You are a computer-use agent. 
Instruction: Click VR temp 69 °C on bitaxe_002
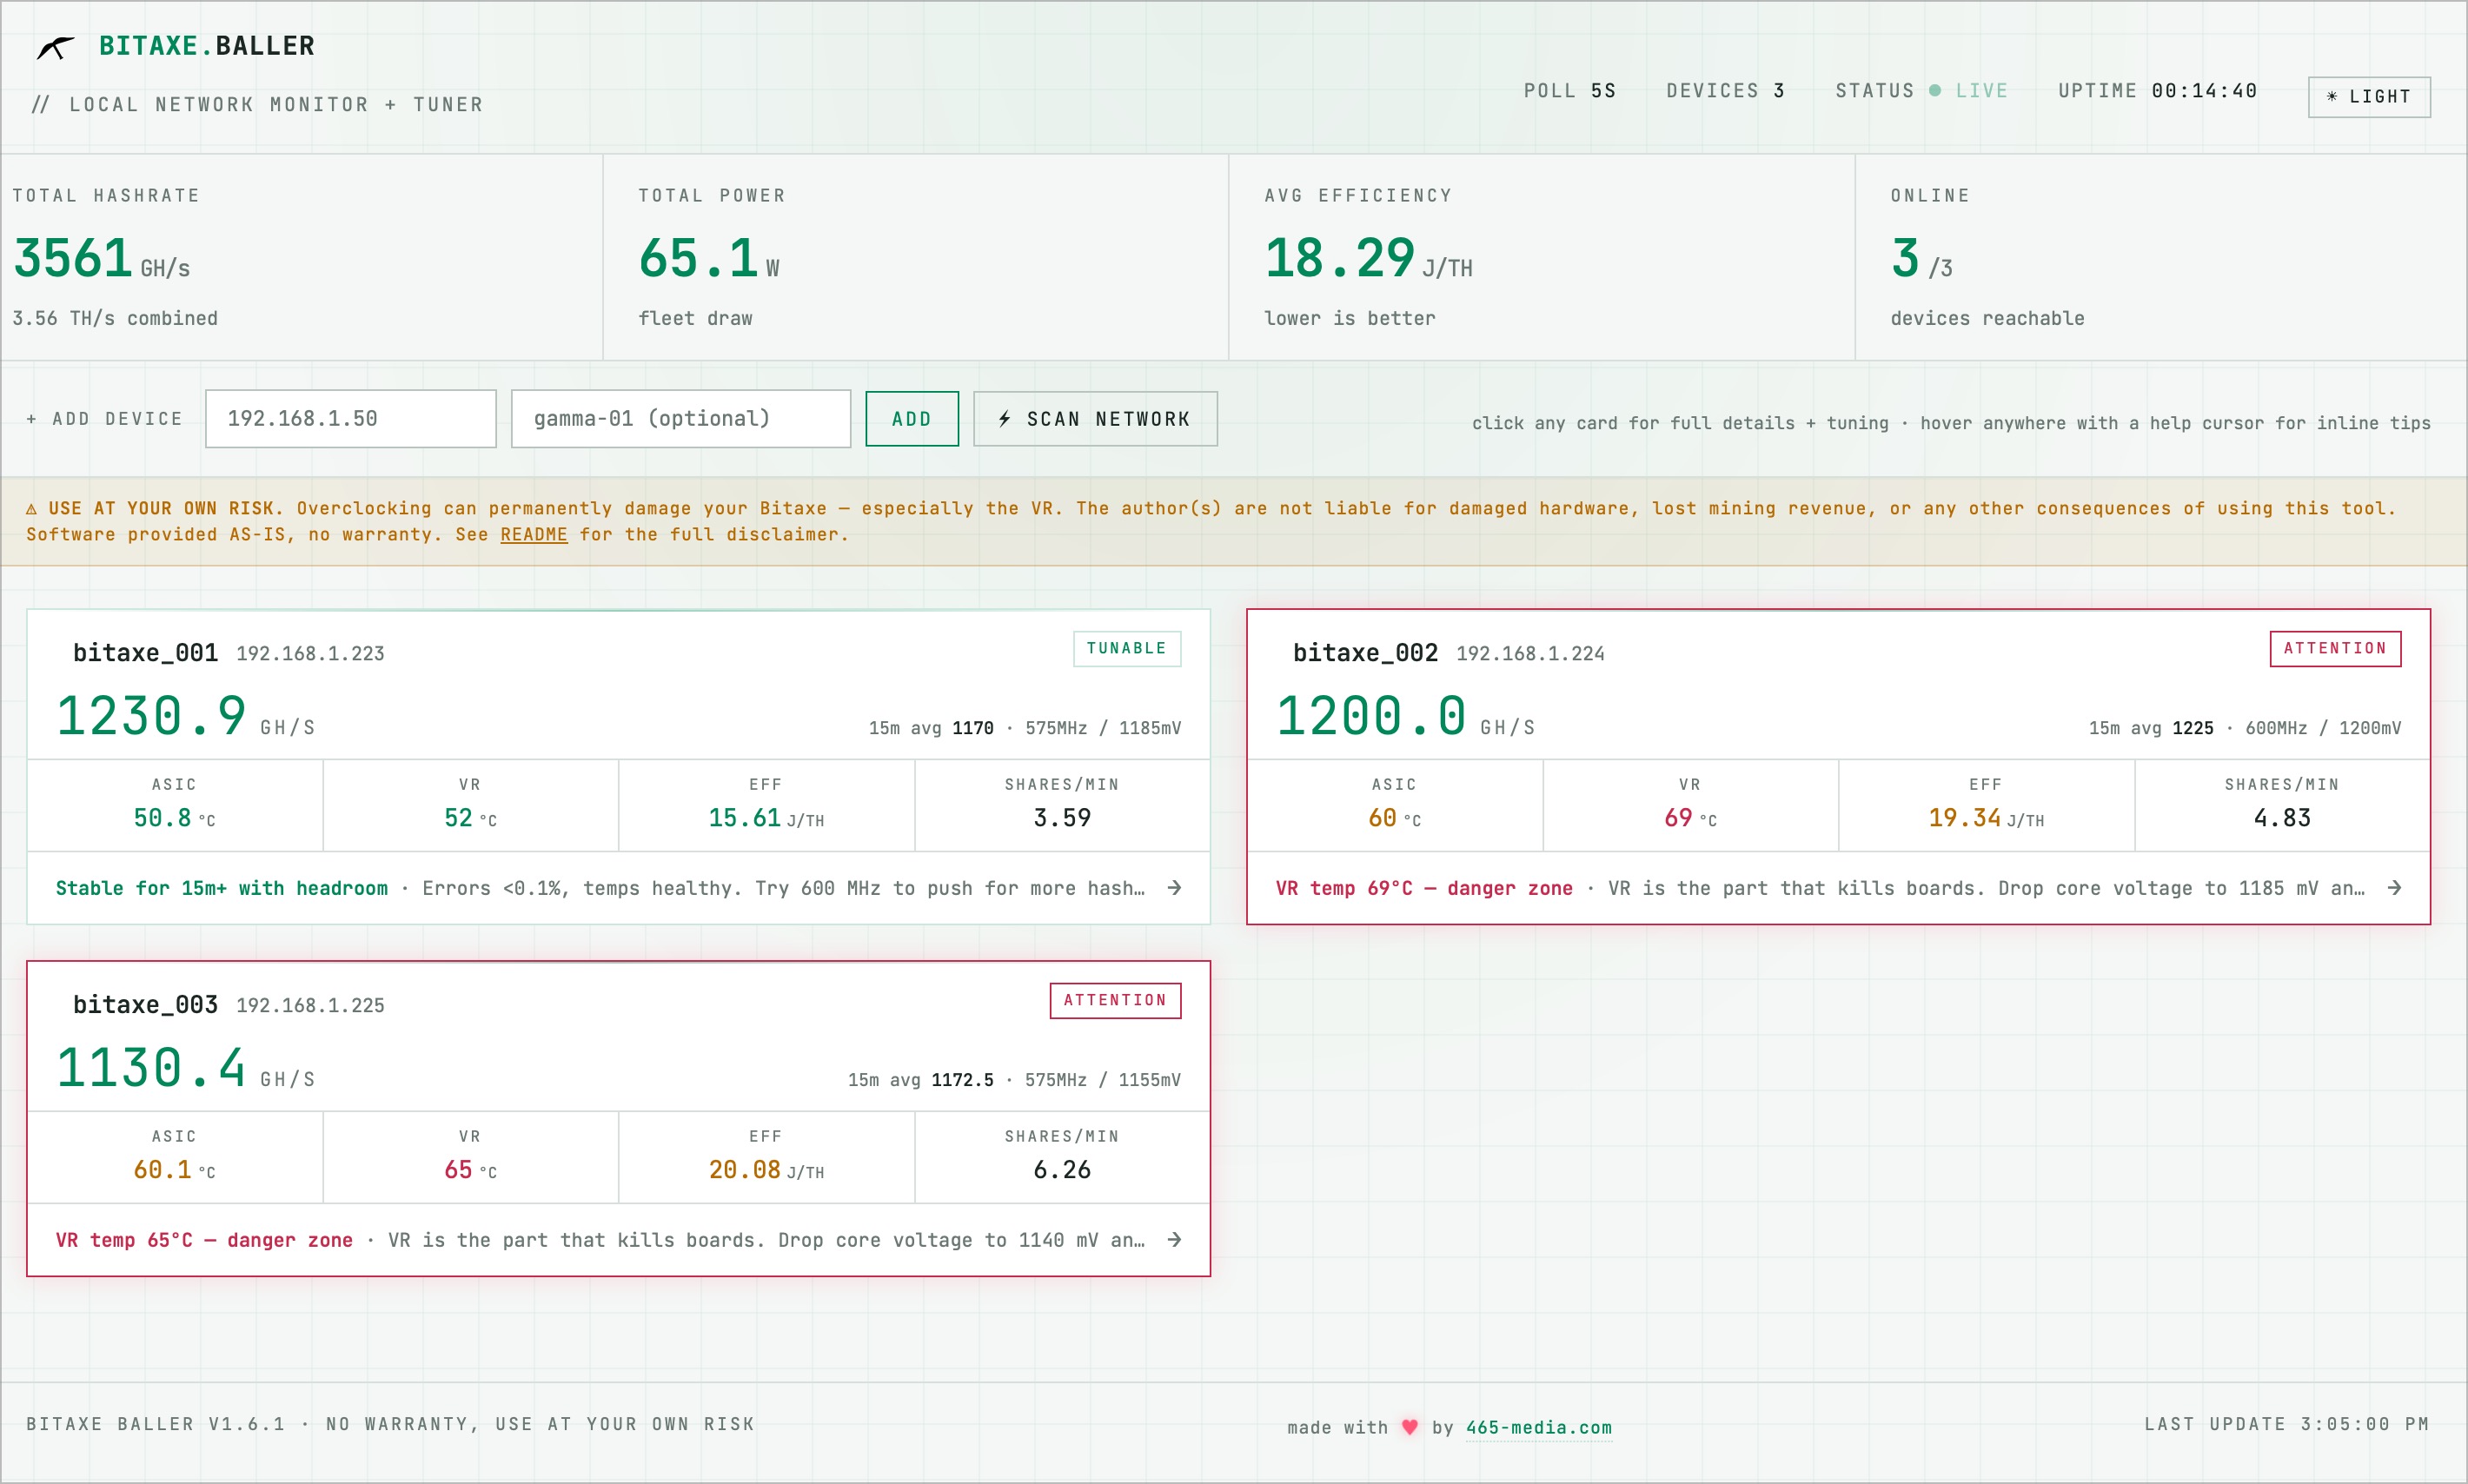[x=1691, y=818]
